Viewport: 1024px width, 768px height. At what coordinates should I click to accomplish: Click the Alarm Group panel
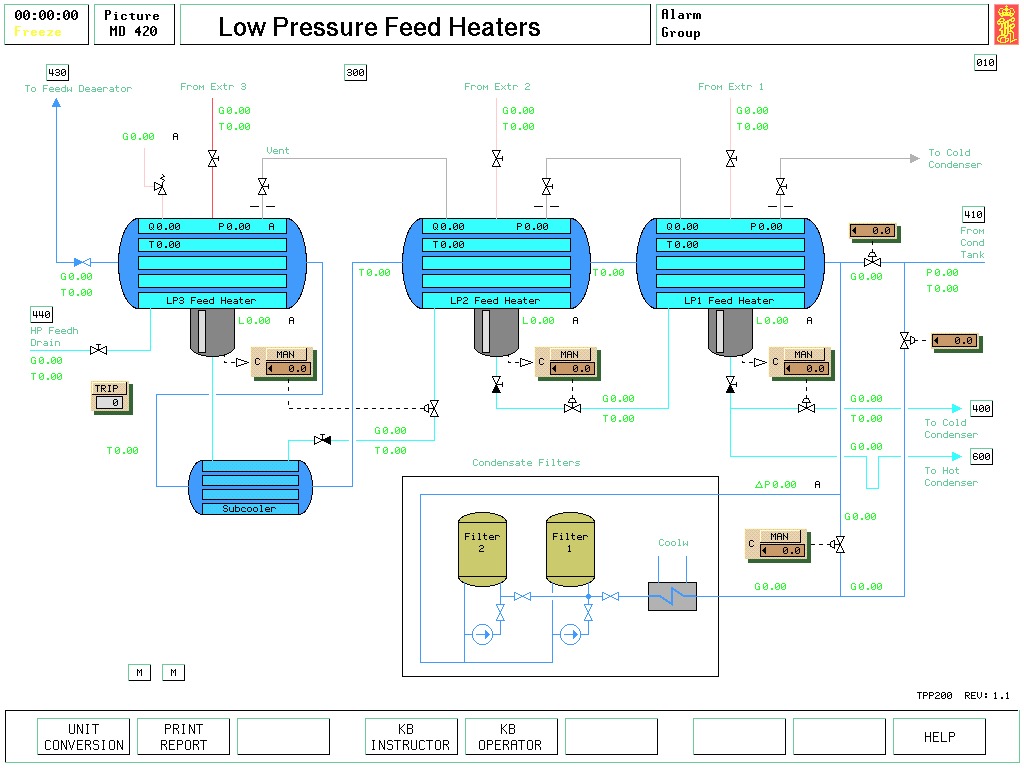(x=822, y=25)
